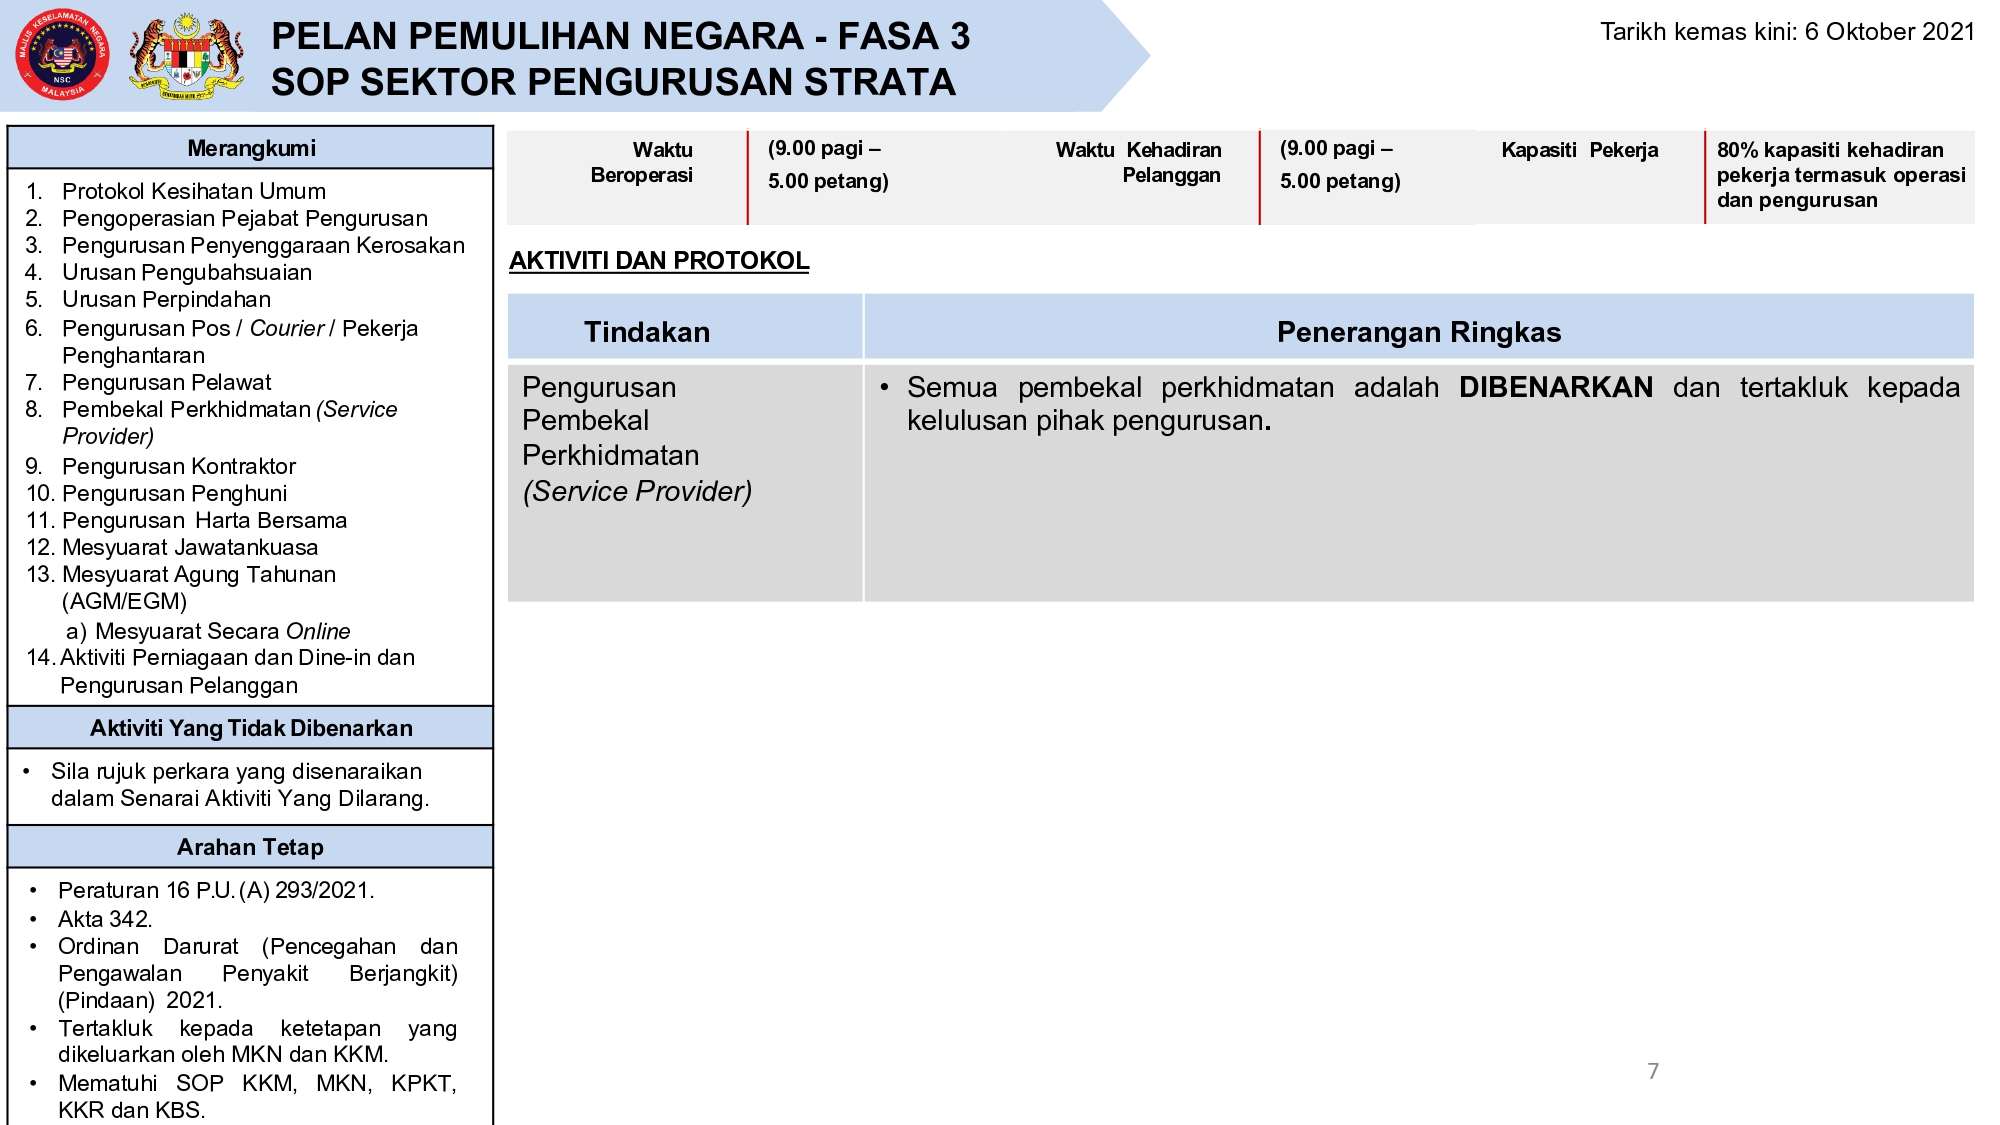Click the Tindakan column header
Viewport: 2000px width, 1125px height.
click(x=647, y=332)
